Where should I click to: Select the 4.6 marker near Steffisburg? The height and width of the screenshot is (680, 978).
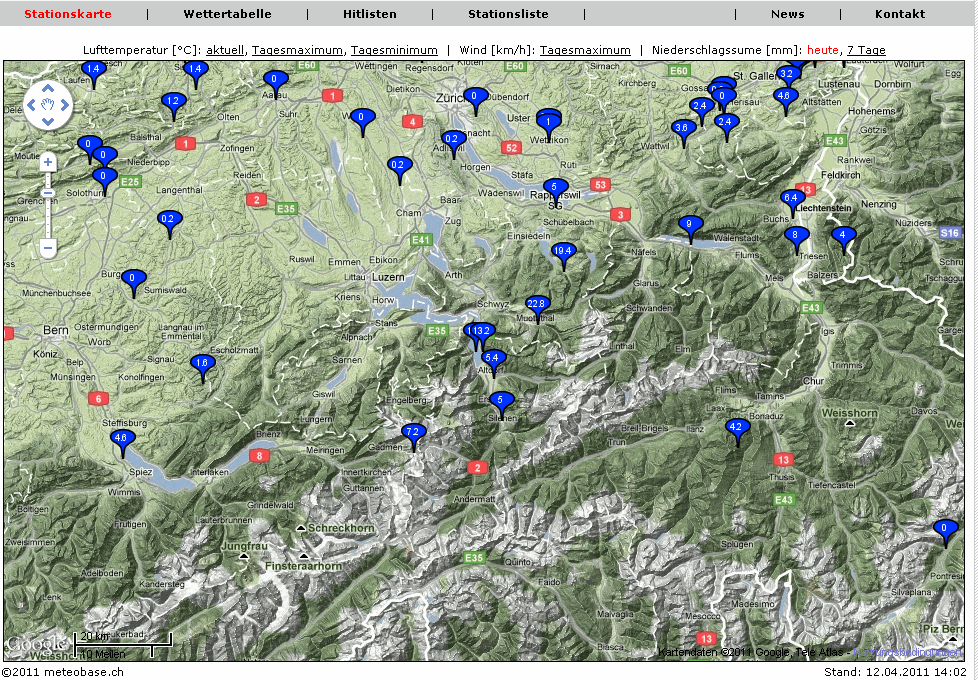pyautogui.click(x=122, y=439)
